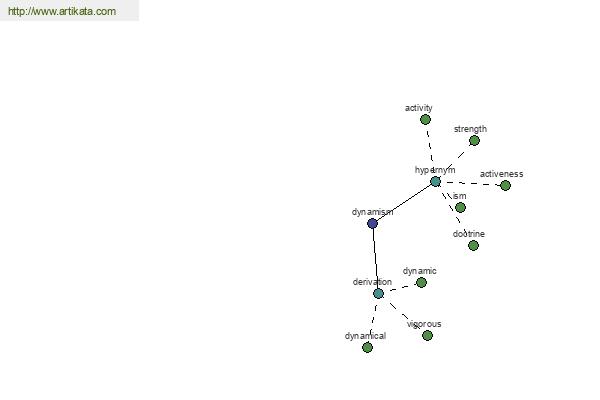
Task: Click the green vigorous node
Action: (x=427, y=335)
